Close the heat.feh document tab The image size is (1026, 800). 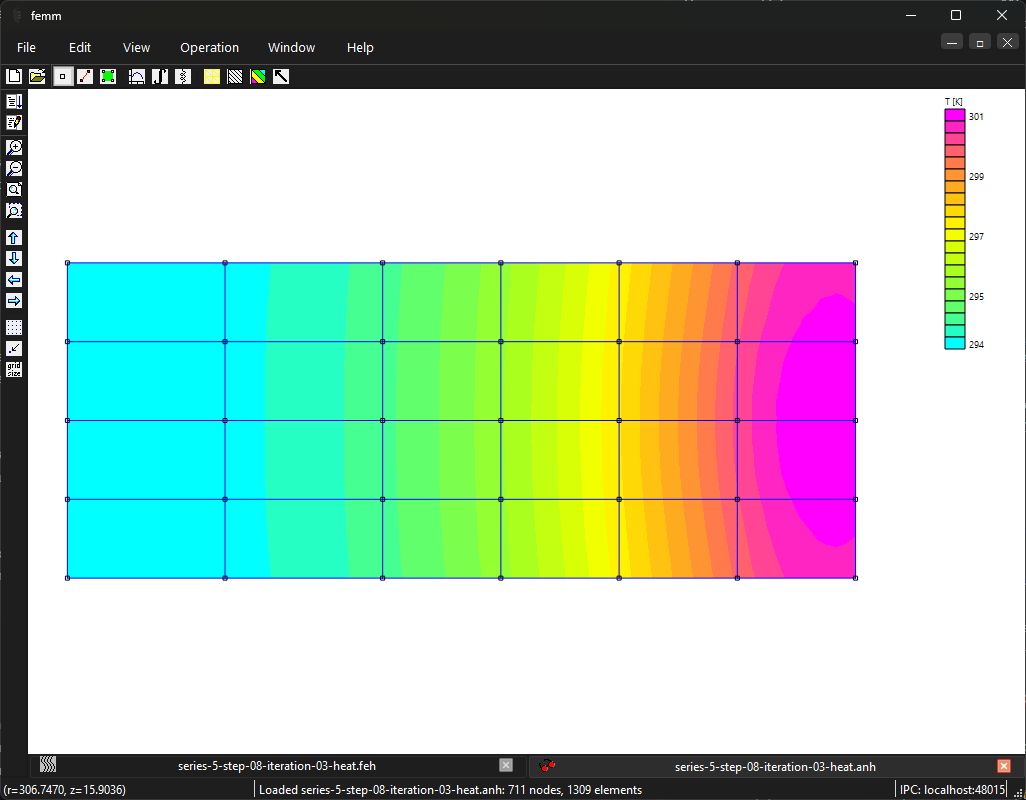506,765
